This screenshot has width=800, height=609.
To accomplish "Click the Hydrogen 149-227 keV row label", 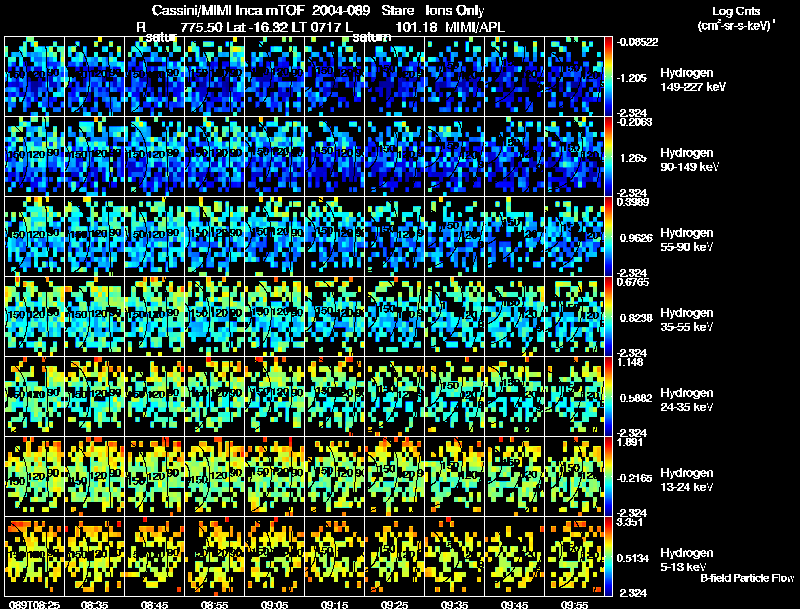I will (693, 80).
